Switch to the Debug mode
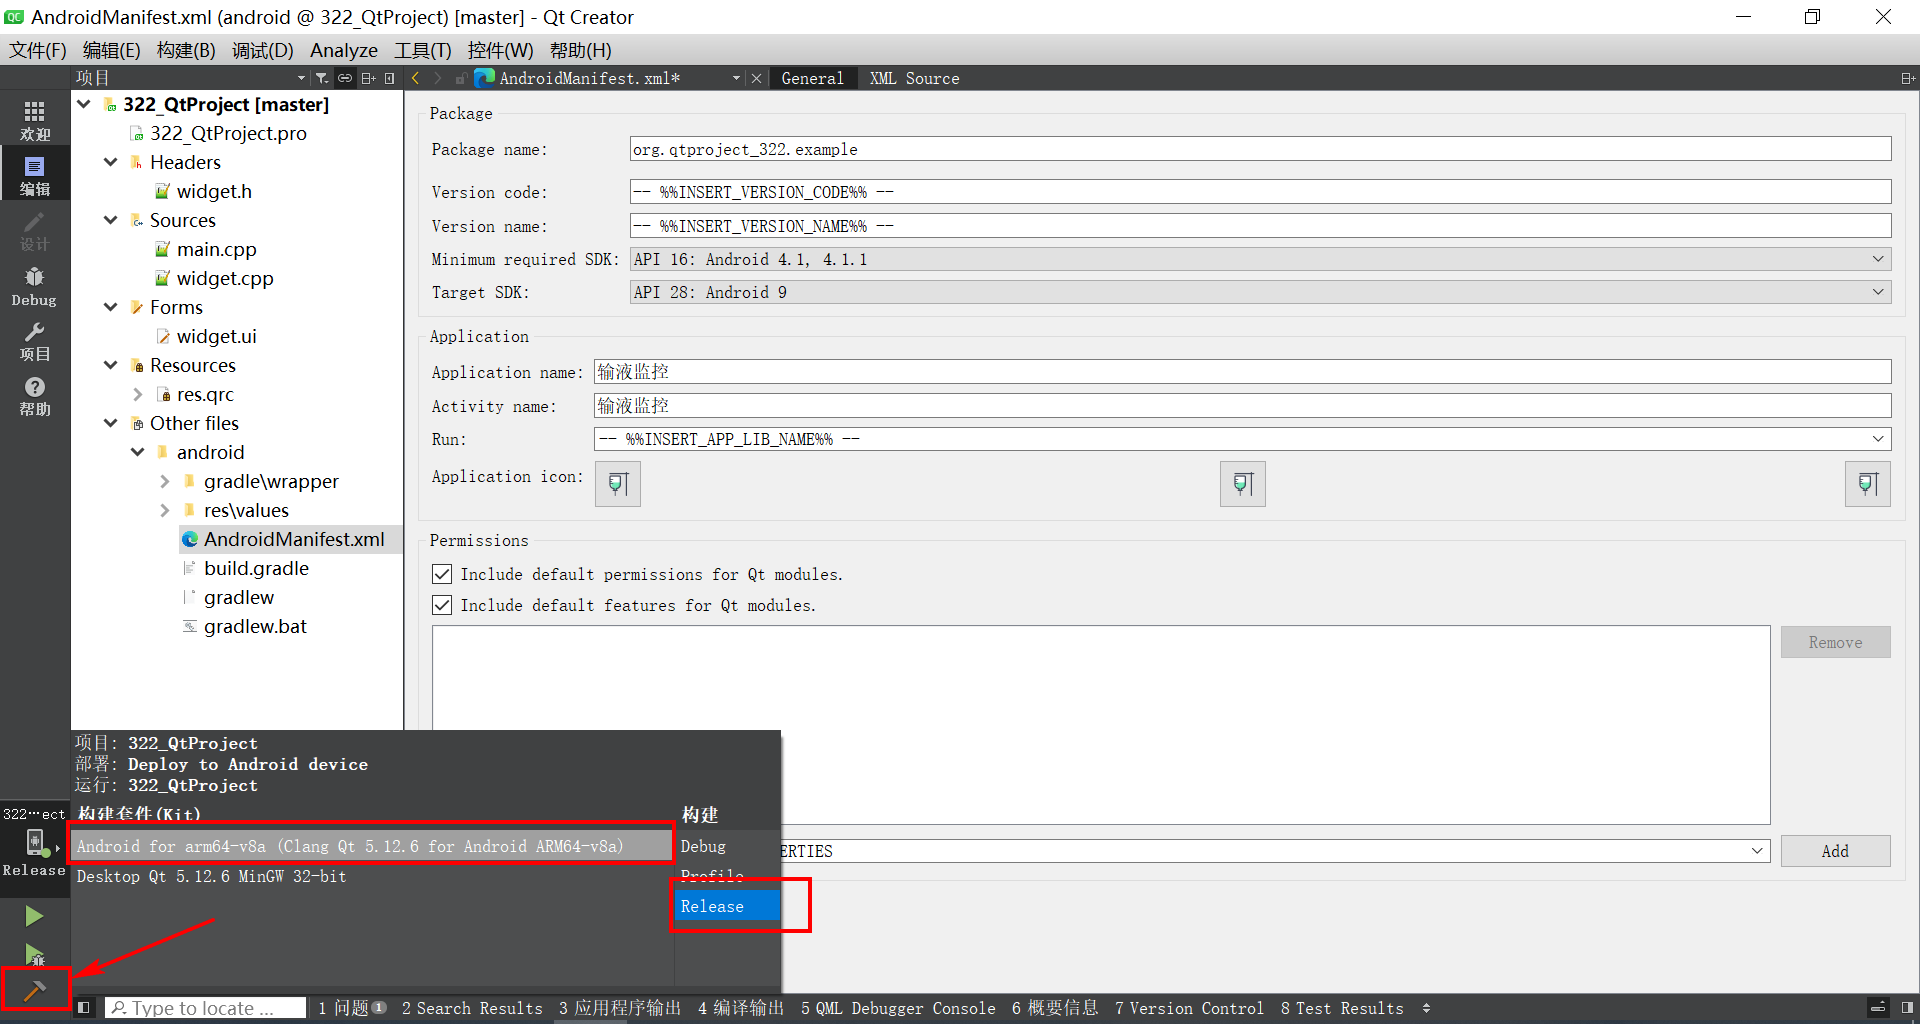Screen dimensions: 1920x1024 (34, 286)
